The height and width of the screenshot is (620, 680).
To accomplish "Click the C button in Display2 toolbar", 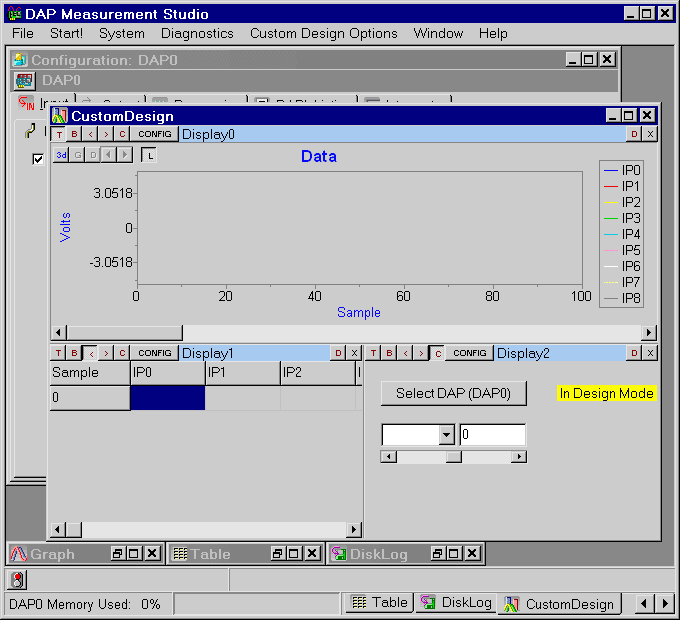I will [x=437, y=353].
